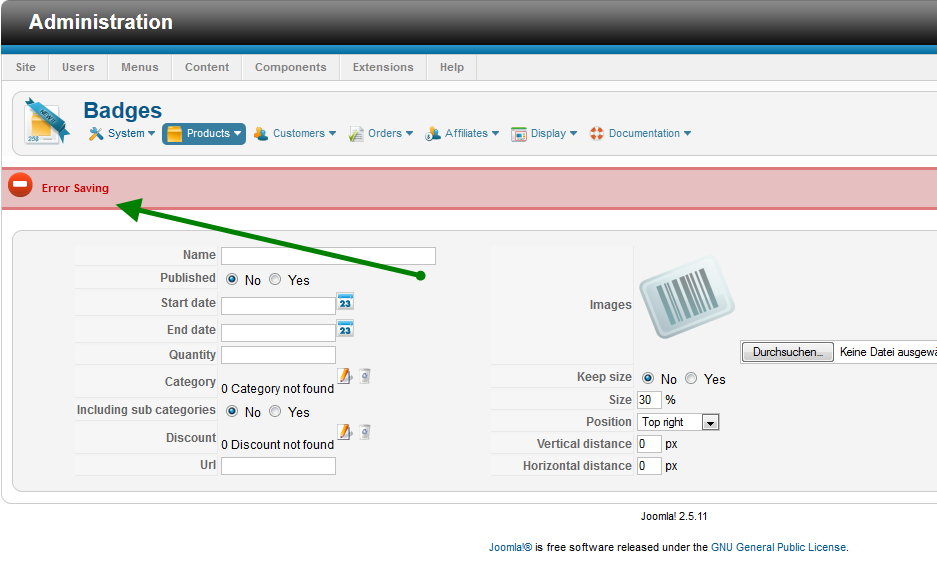
Task: Click the red Error Saving stop icon
Action: tap(20, 185)
